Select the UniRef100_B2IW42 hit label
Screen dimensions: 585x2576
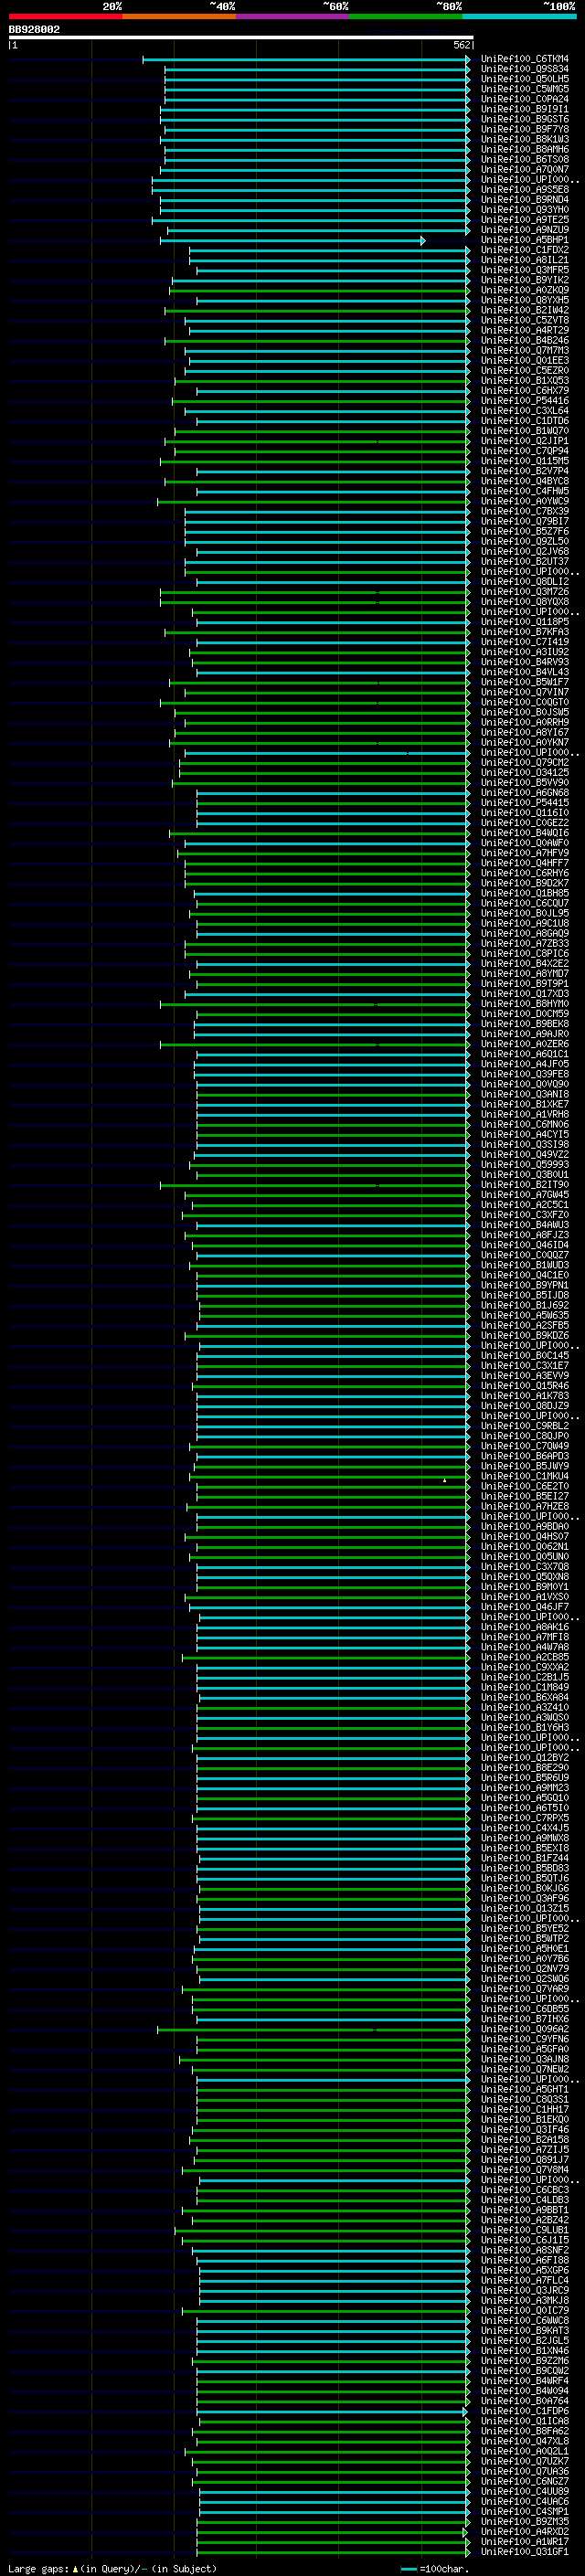coord(525,310)
